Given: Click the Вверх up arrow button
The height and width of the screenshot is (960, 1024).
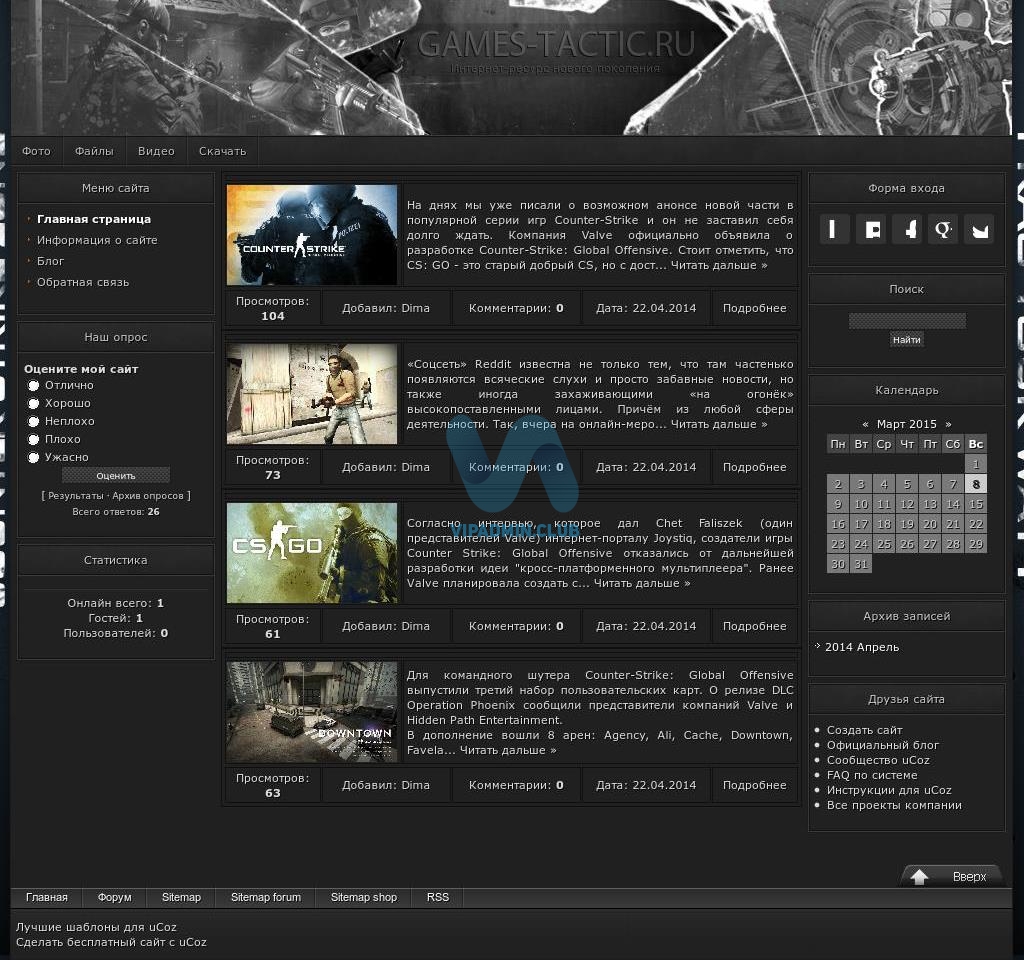Looking at the screenshot, I should [x=950, y=876].
